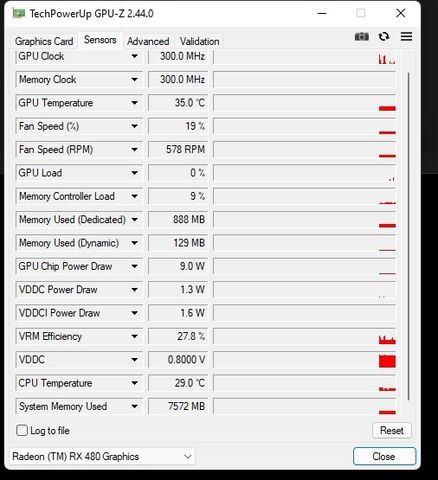Open the Fan Speed (%) dropdown
This screenshot has width=438, height=480.
135,126
